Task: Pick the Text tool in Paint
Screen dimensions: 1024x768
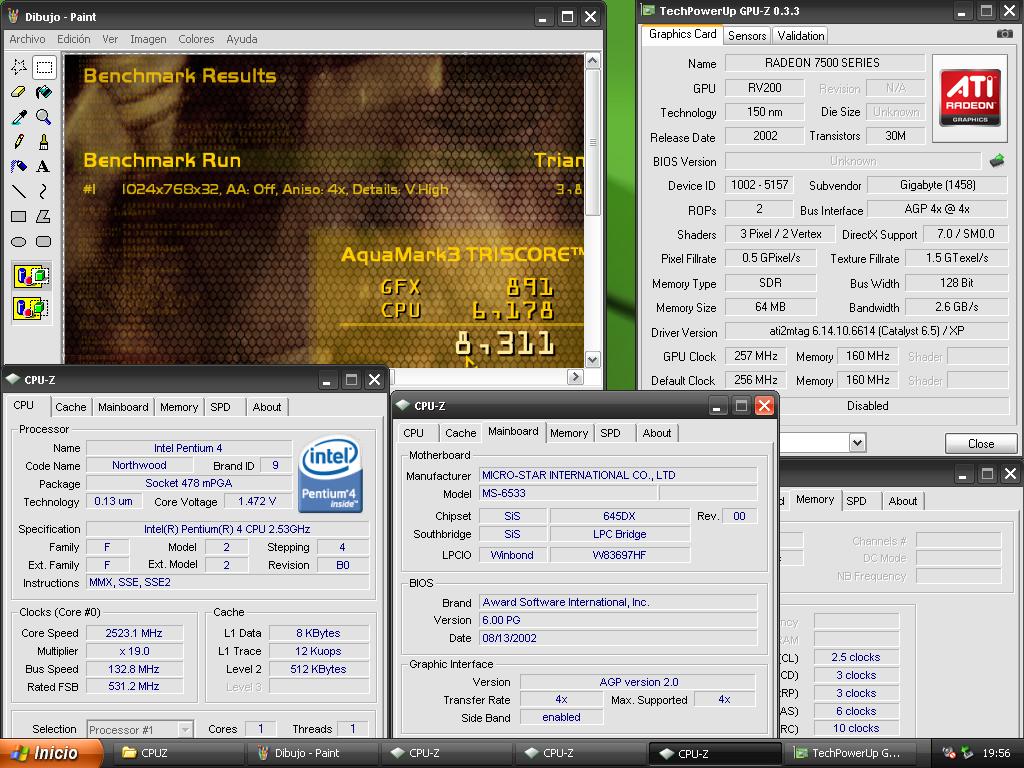Action: pos(44,167)
